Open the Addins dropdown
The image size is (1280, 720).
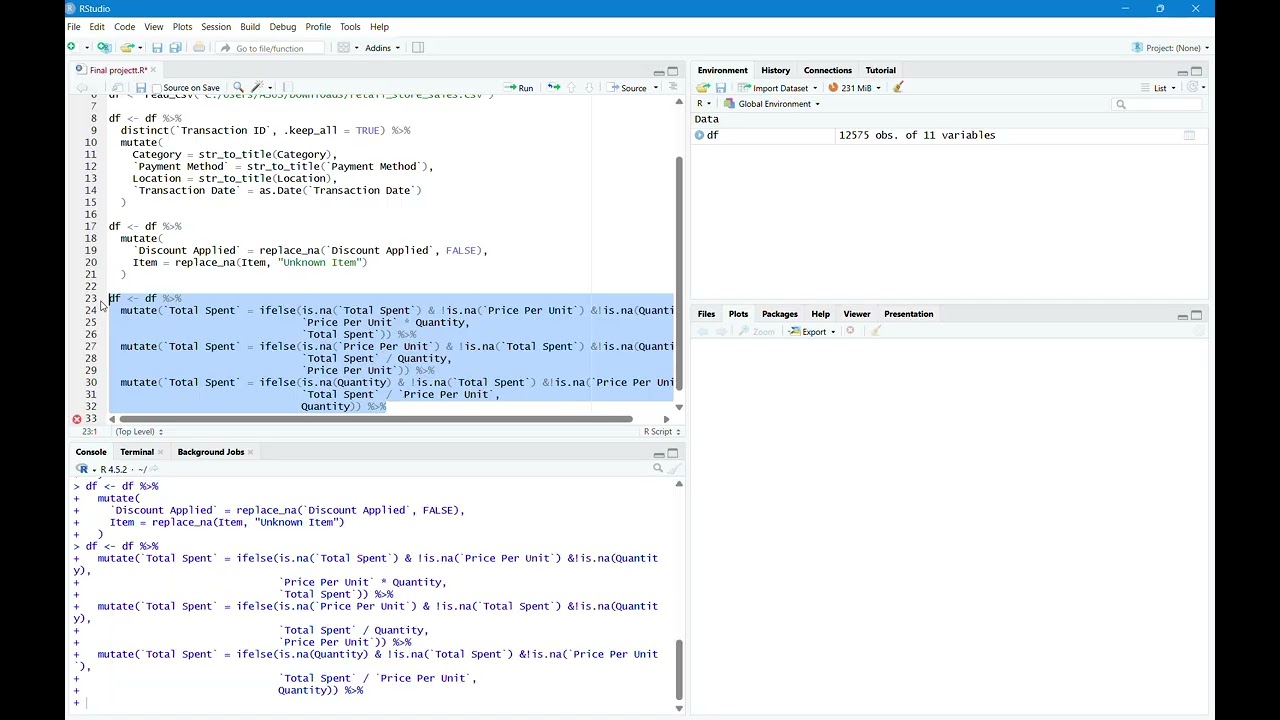coord(382,48)
